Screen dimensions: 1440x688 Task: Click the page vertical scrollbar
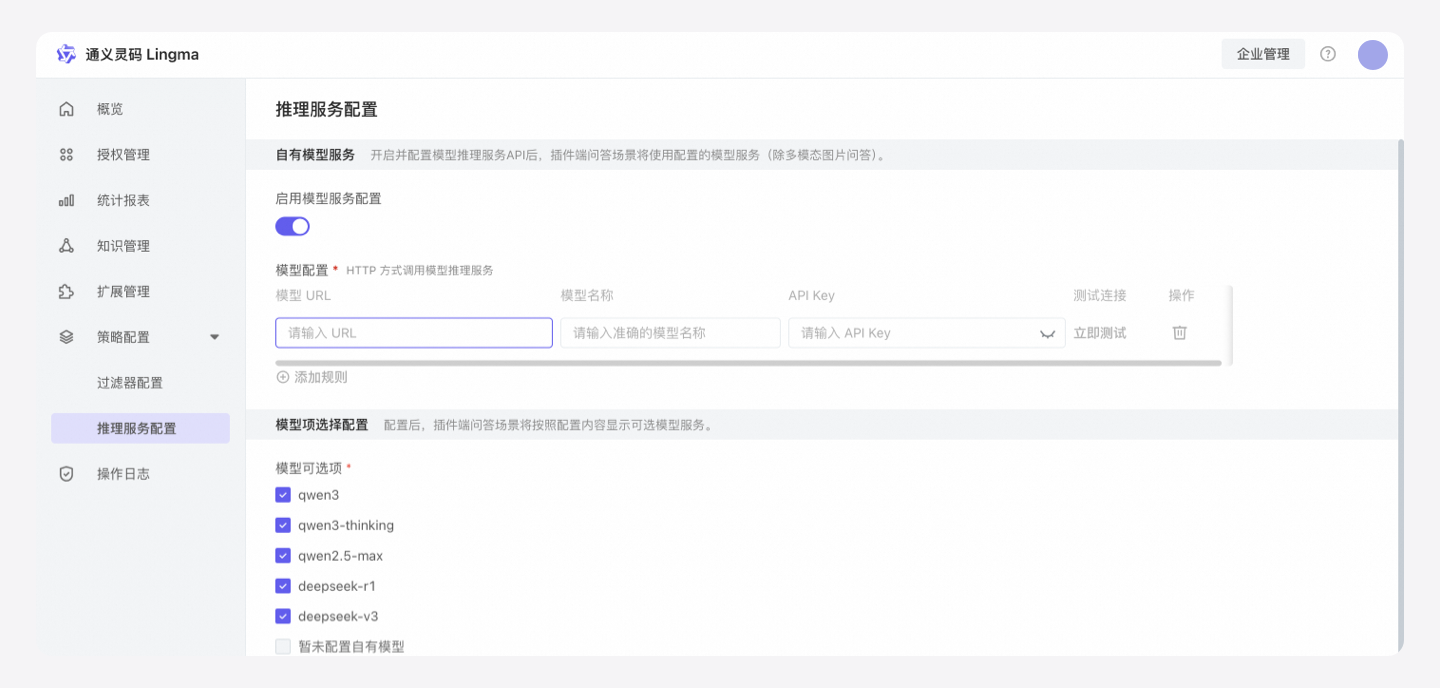tap(1400, 395)
